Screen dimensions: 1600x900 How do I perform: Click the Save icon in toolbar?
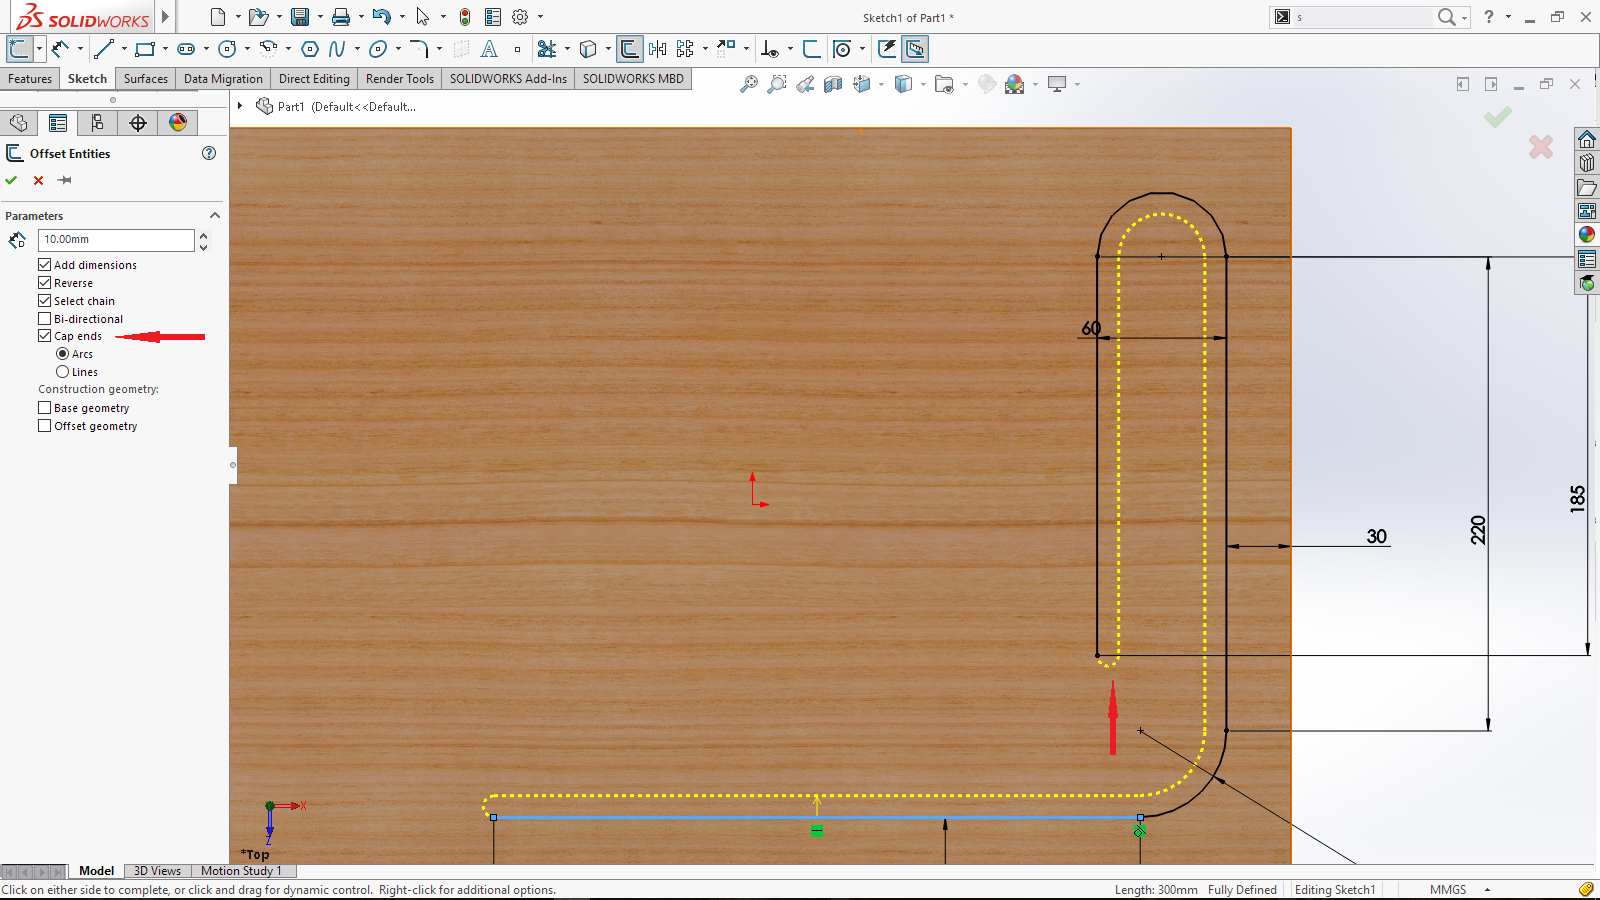299,17
